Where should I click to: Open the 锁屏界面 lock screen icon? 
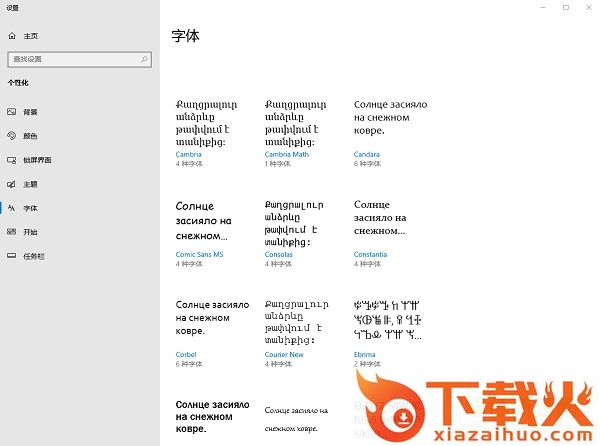[11, 160]
